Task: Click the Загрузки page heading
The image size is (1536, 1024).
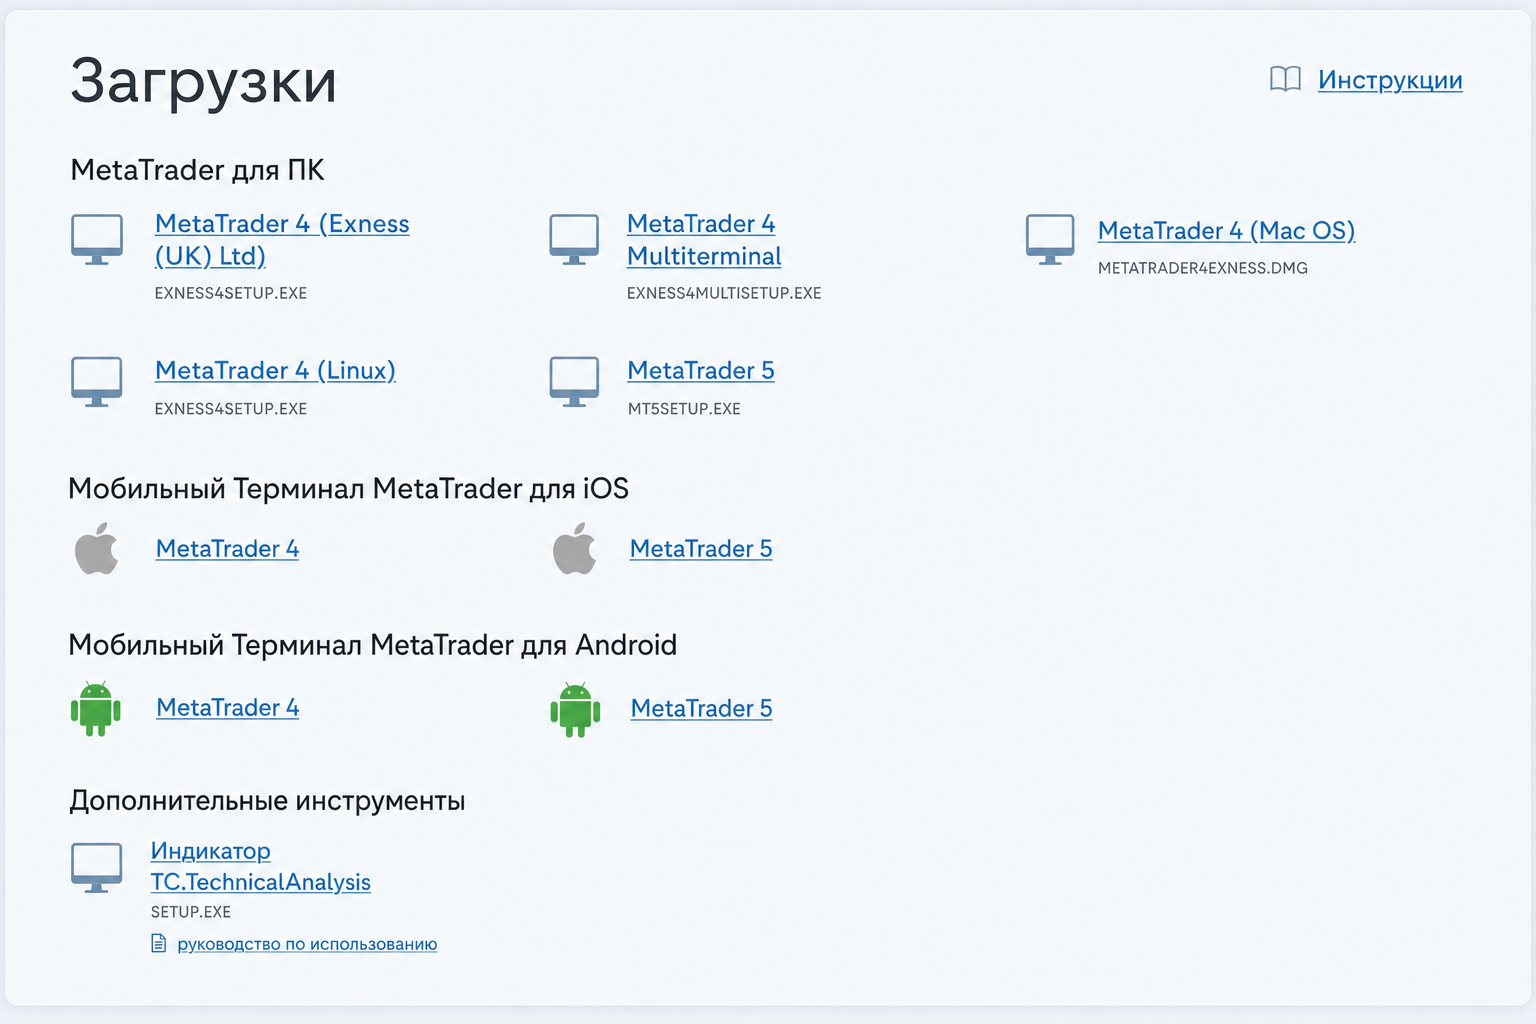Action: pyautogui.click(x=203, y=82)
